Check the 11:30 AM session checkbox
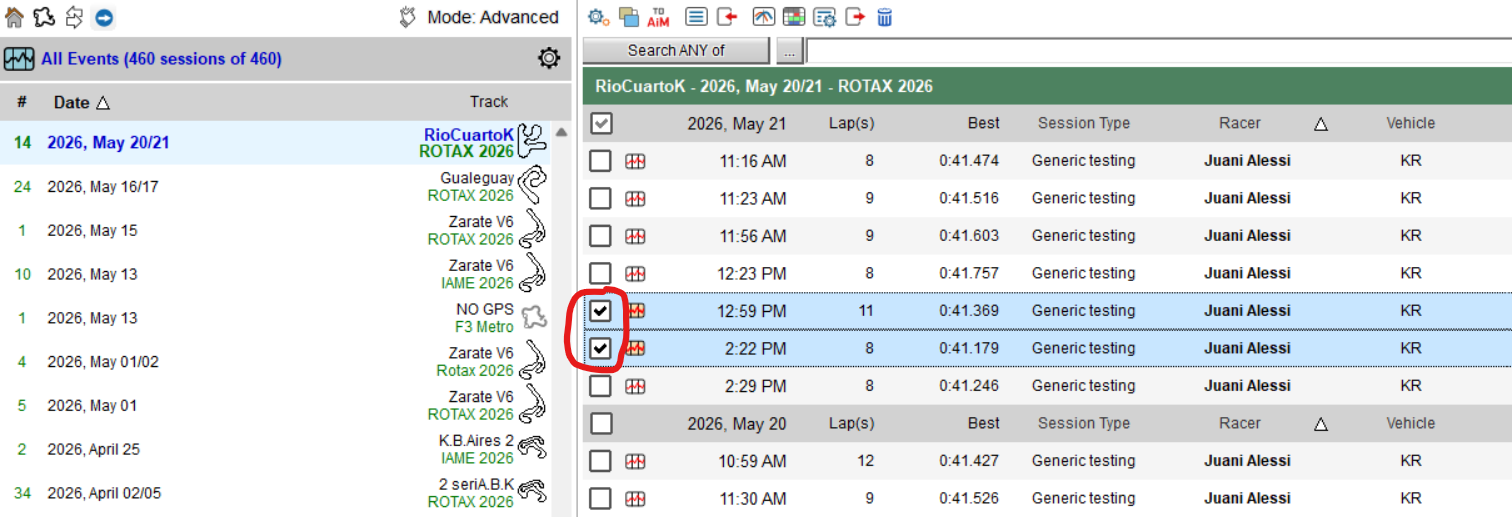Image resolution: width=1512 pixels, height=517 pixels. pos(600,498)
